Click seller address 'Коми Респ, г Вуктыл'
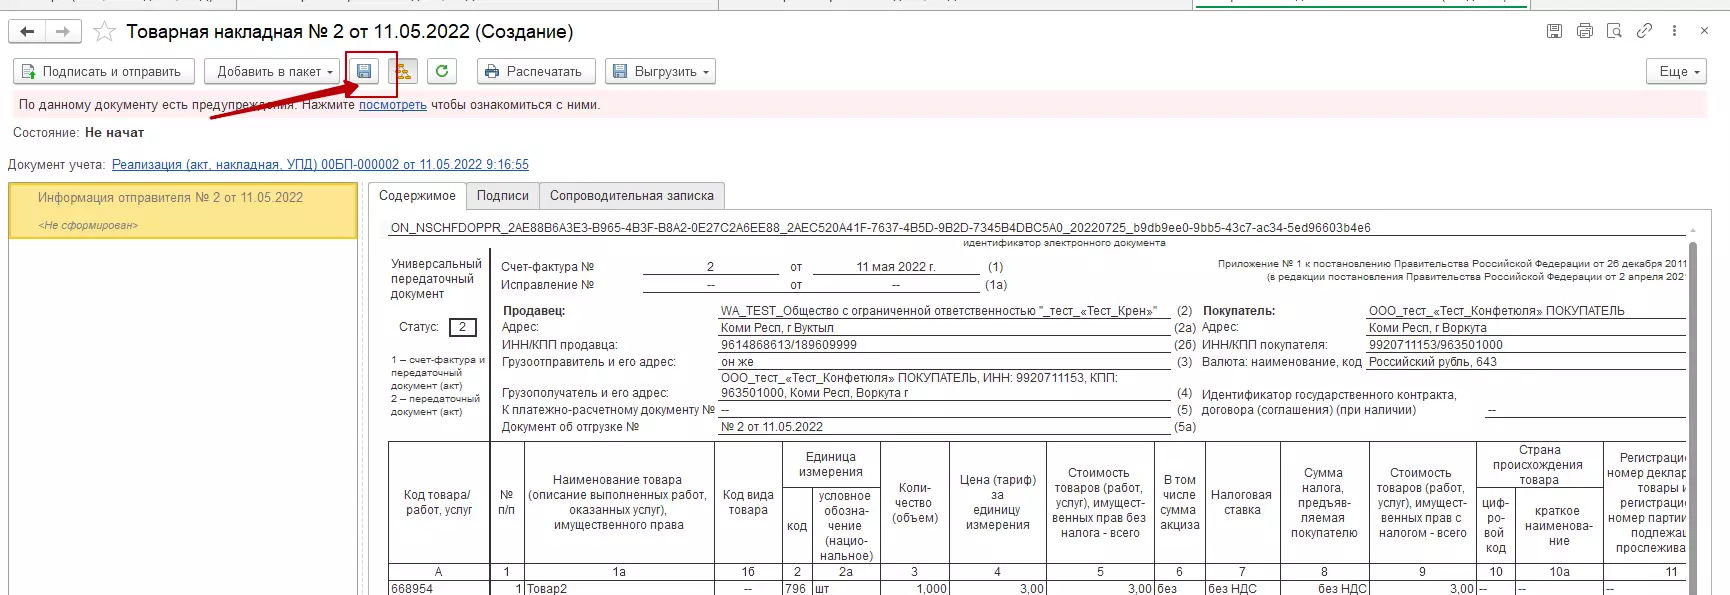 777,328
